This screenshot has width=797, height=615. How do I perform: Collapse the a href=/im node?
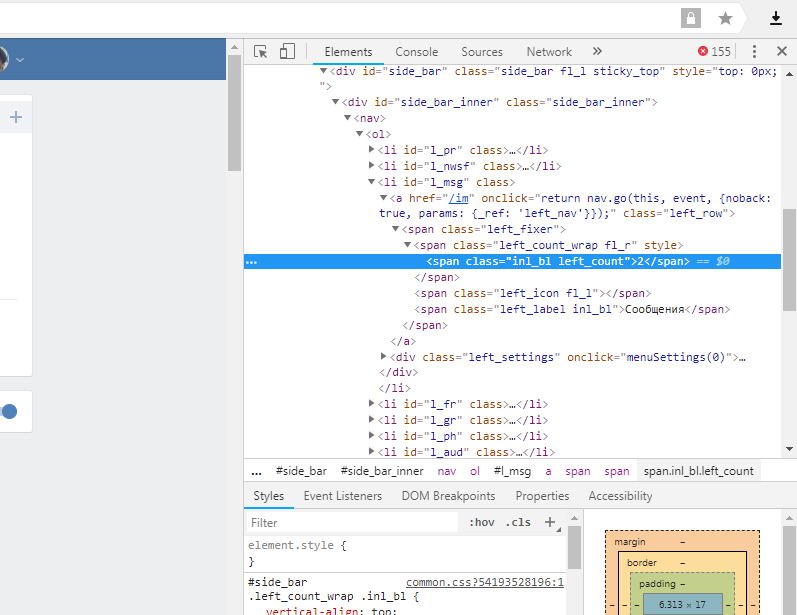(x=384, y=198)
